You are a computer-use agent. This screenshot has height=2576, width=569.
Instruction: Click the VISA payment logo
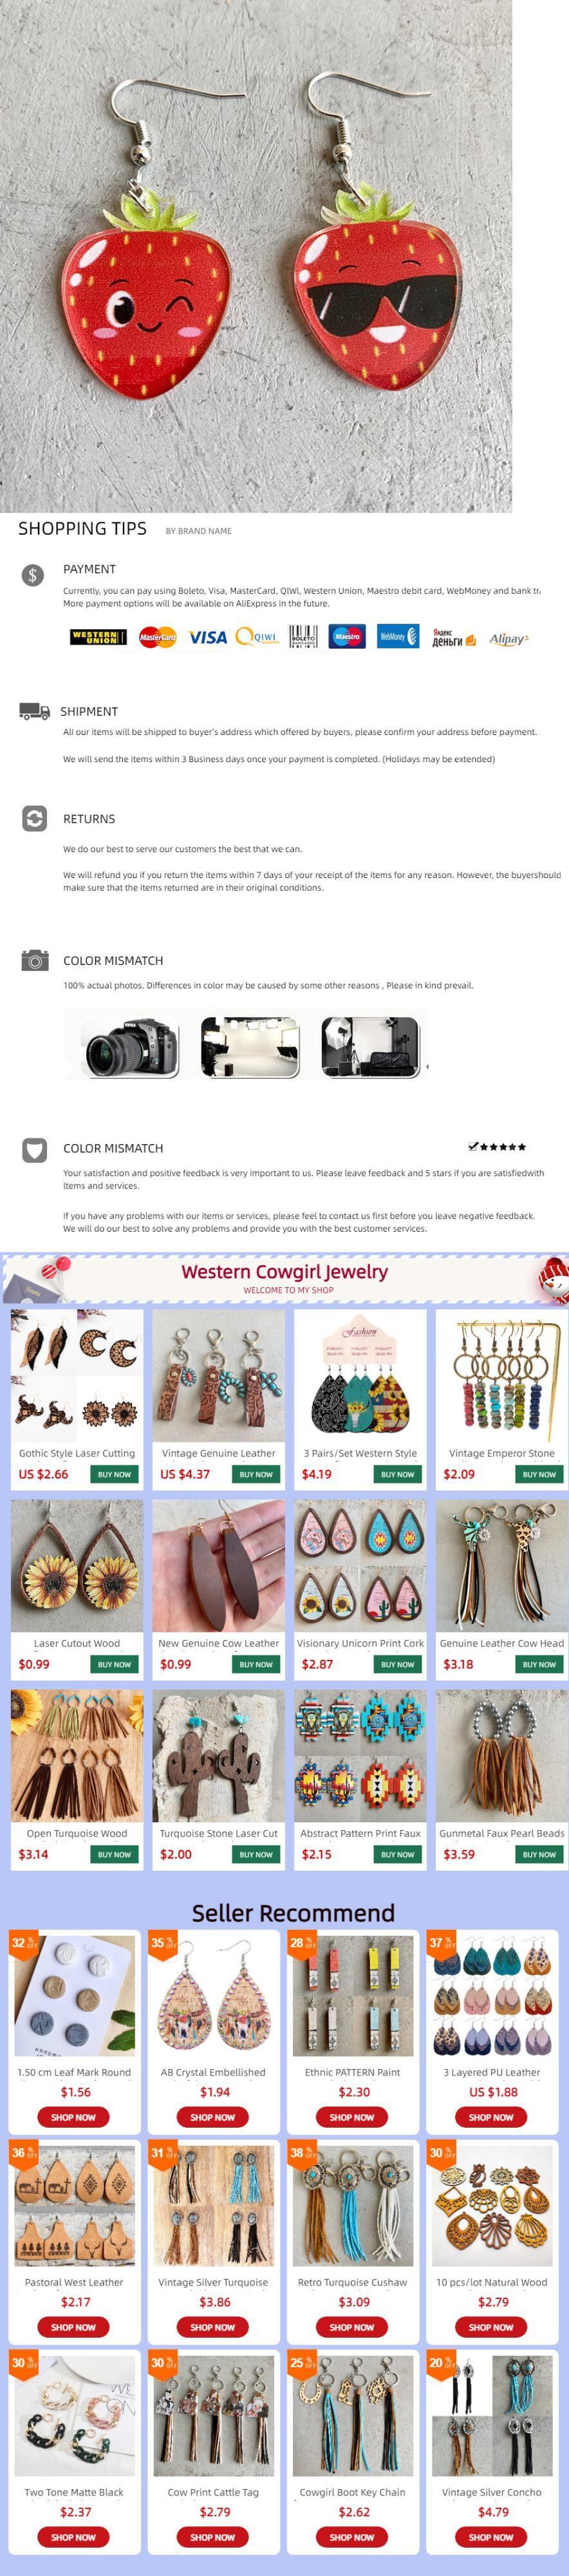point(207,637)
